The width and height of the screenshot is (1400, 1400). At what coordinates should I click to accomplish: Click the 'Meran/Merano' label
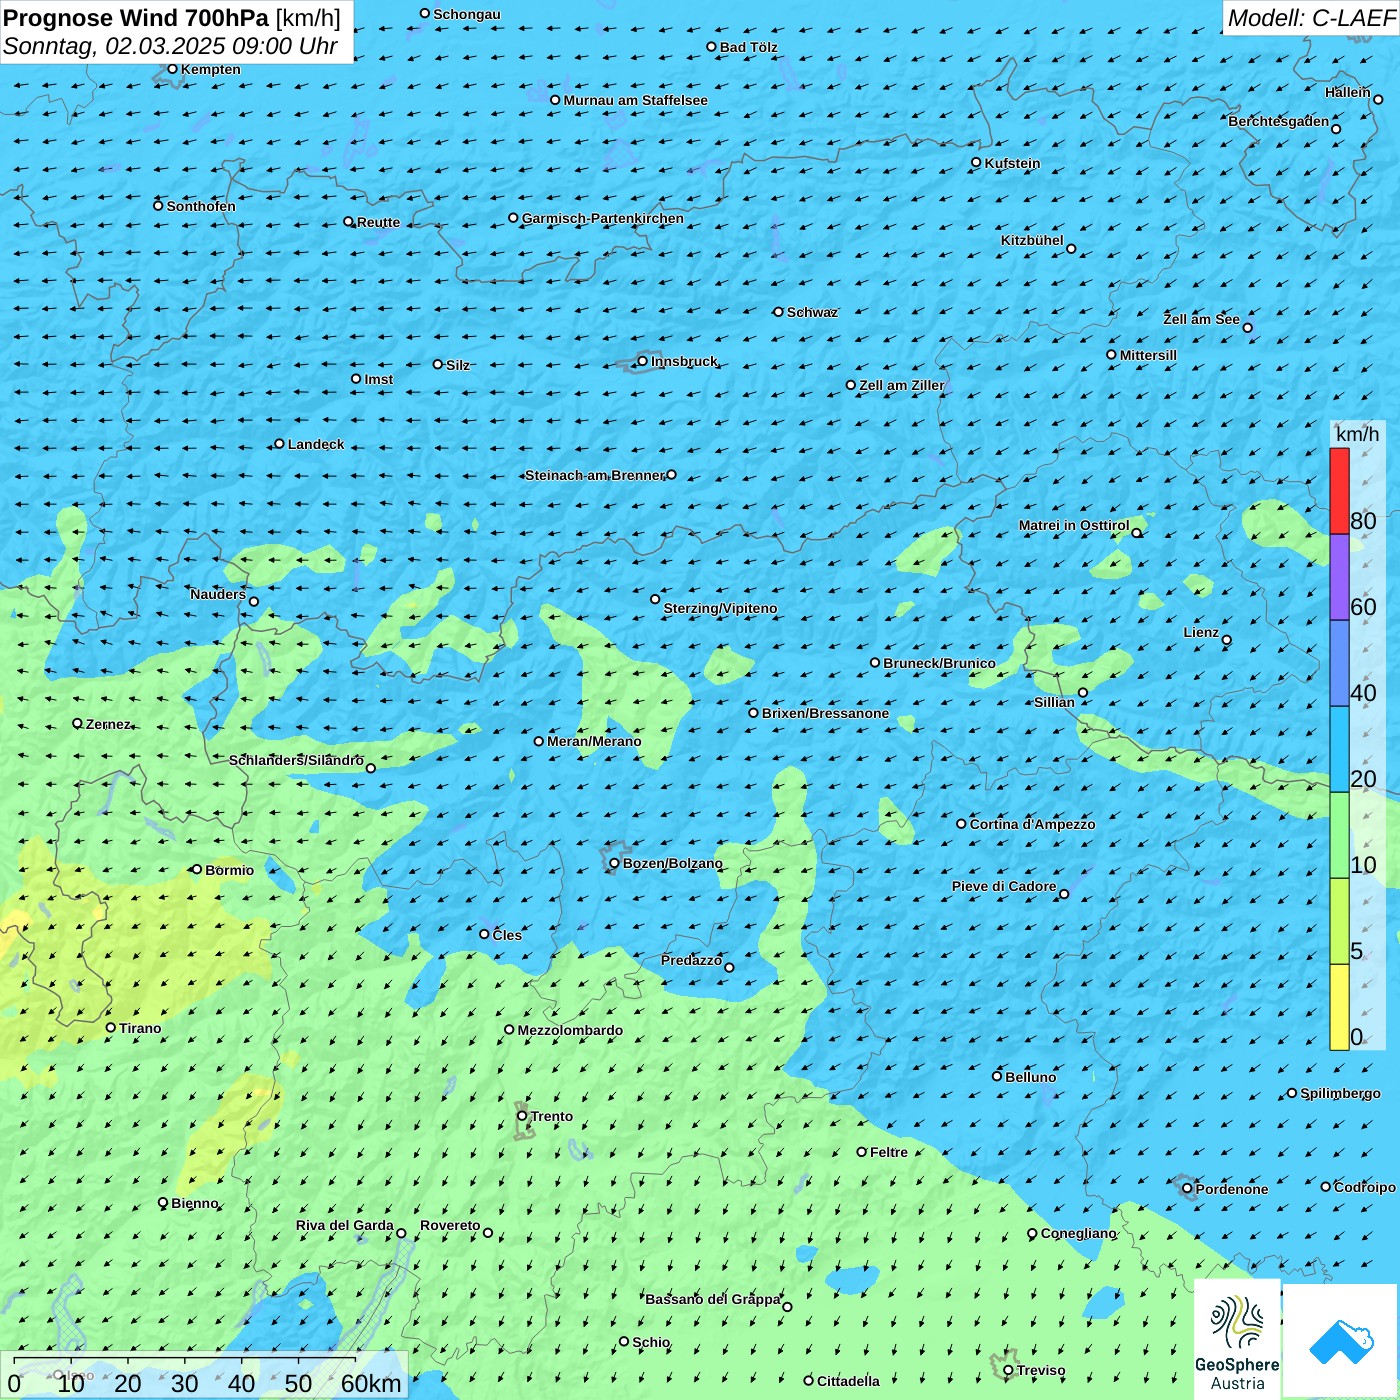(594, 741)
